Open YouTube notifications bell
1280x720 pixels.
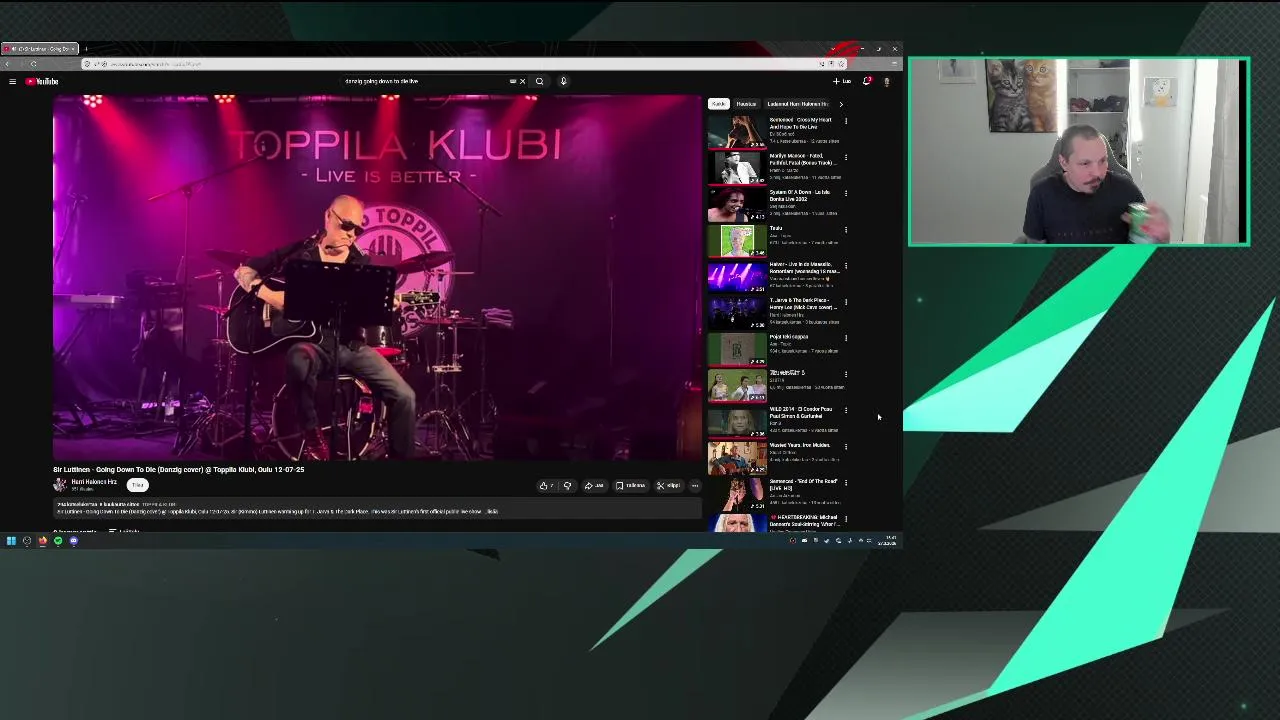[867, 81]
